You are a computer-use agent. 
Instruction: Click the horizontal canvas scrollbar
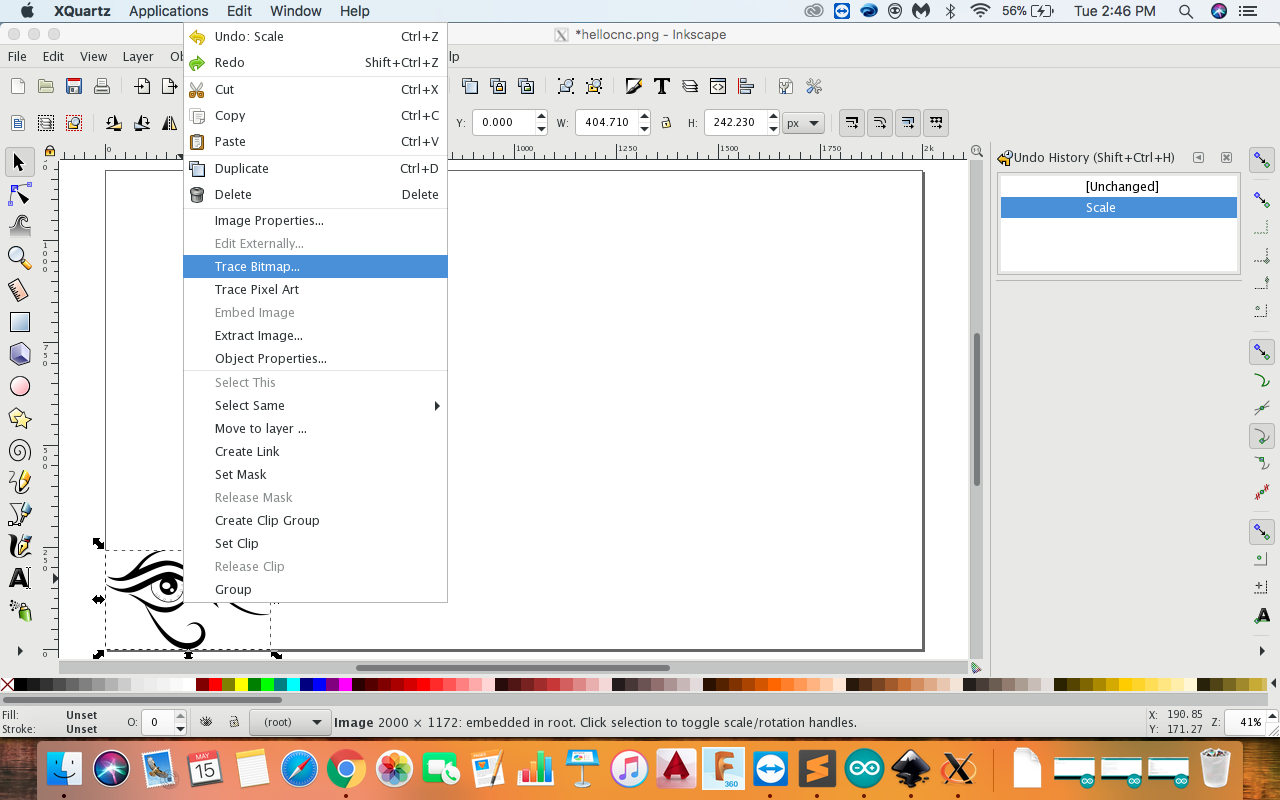[513, 668]
